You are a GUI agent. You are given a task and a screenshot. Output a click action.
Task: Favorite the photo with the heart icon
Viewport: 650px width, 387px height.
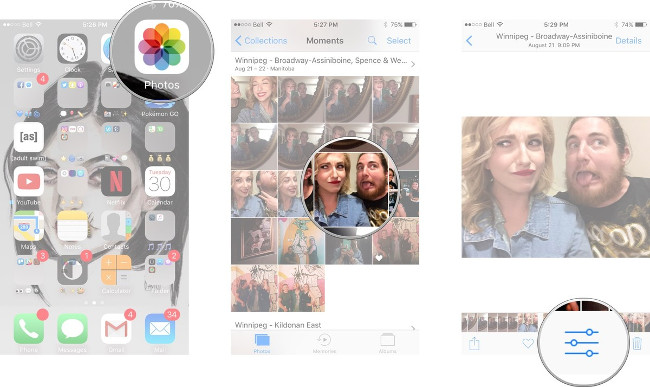528,343
